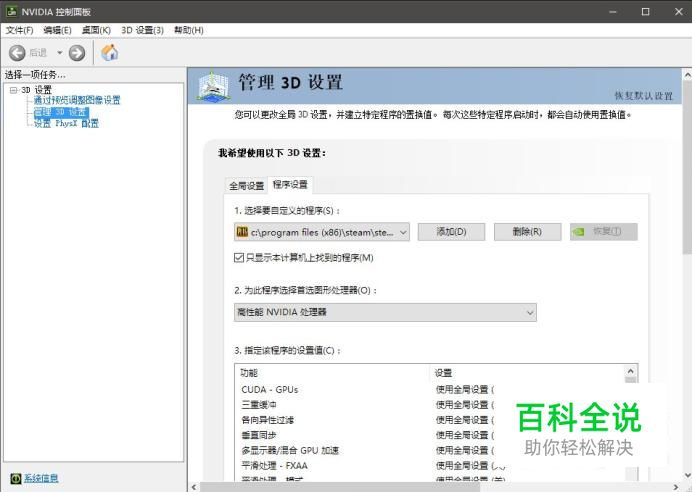The image size is (692, 492).
Task: Click the 垂直同步 setting value
Action: coord(465,435)
